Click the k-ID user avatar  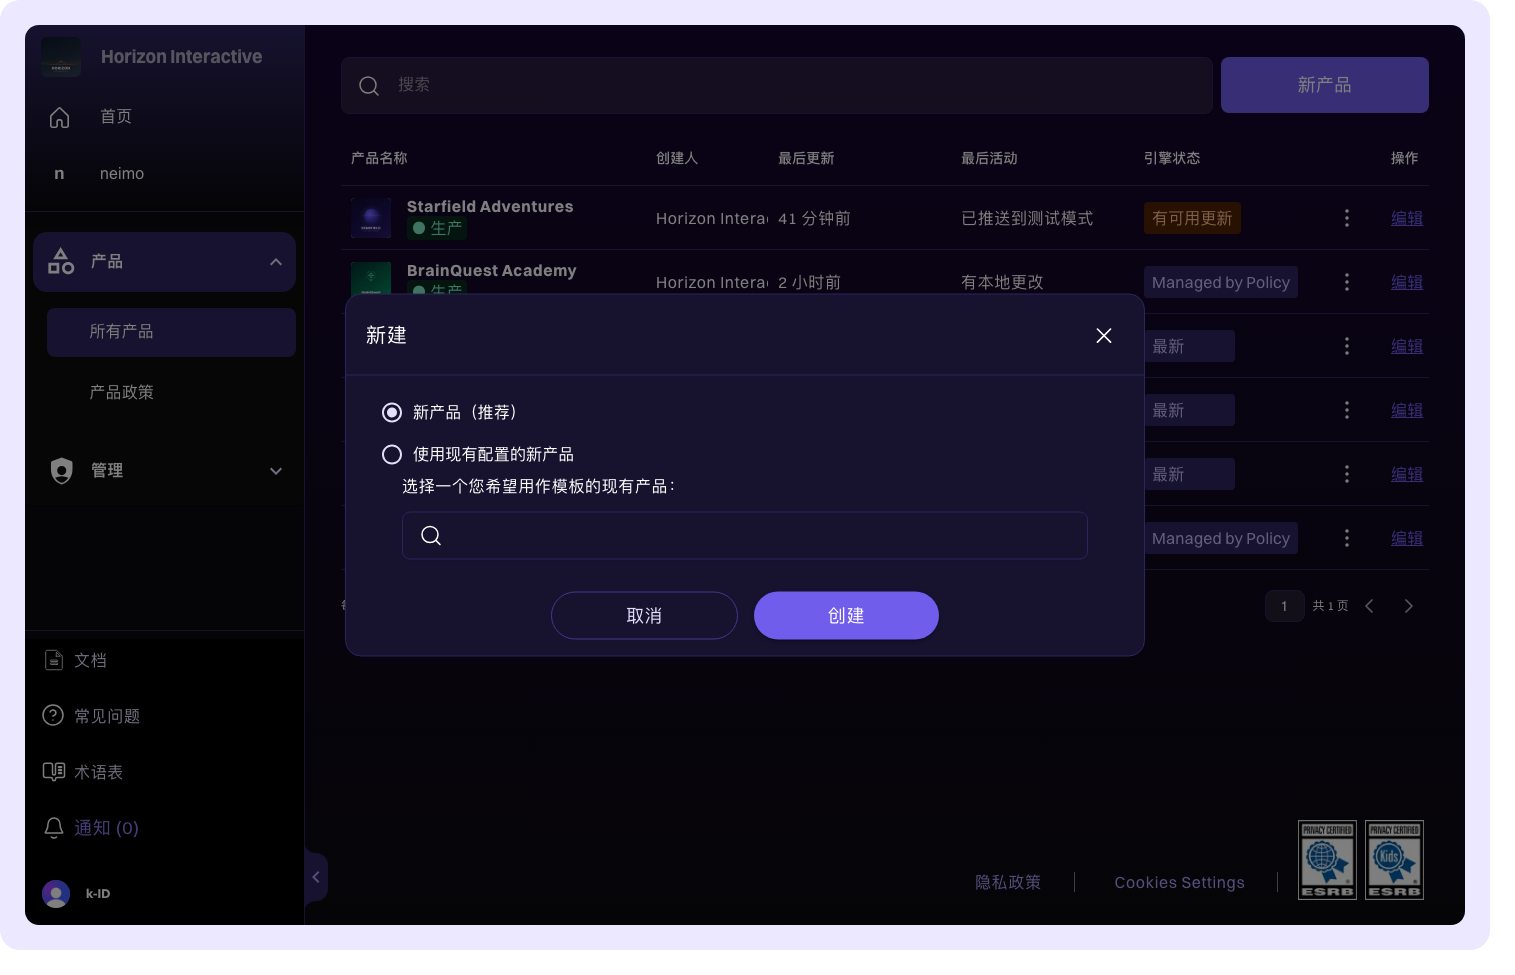tap(56, 894)
